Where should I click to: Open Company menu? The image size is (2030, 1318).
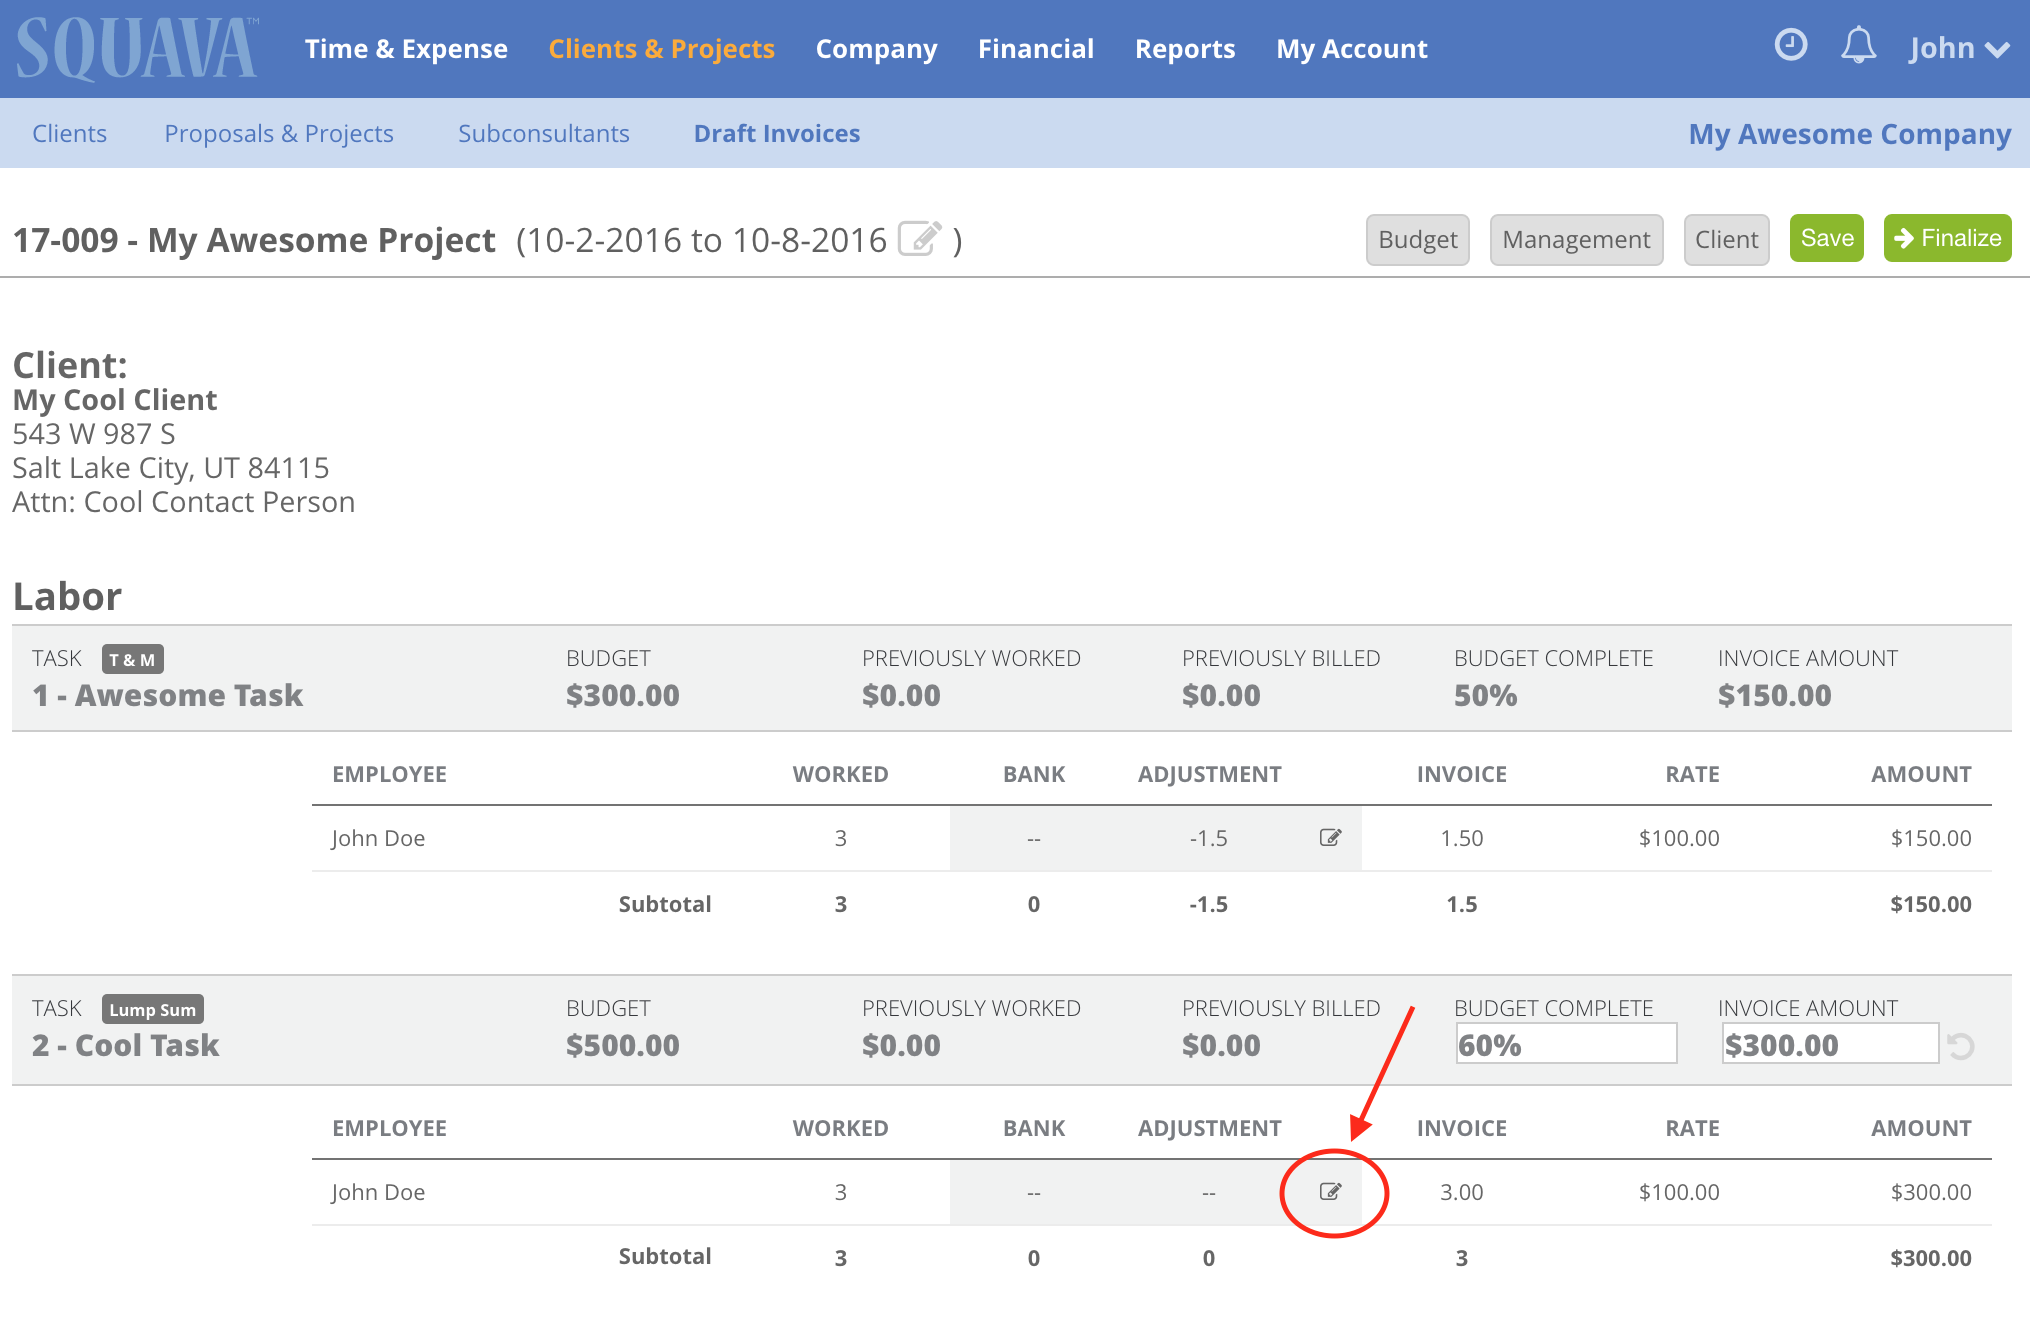(x=876, y=49)
